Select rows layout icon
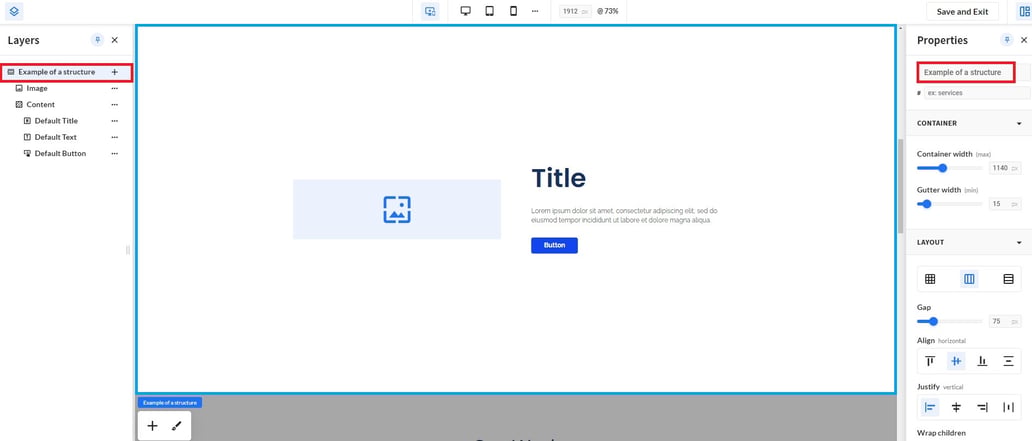This screenshot has height=441, width=1032. (1008, 279)
